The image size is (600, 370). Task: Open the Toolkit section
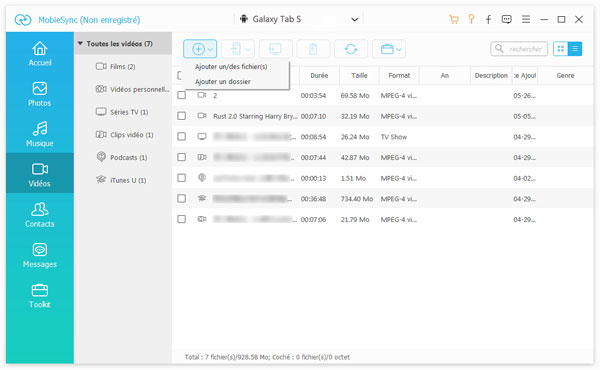click(x=40, y=296)
